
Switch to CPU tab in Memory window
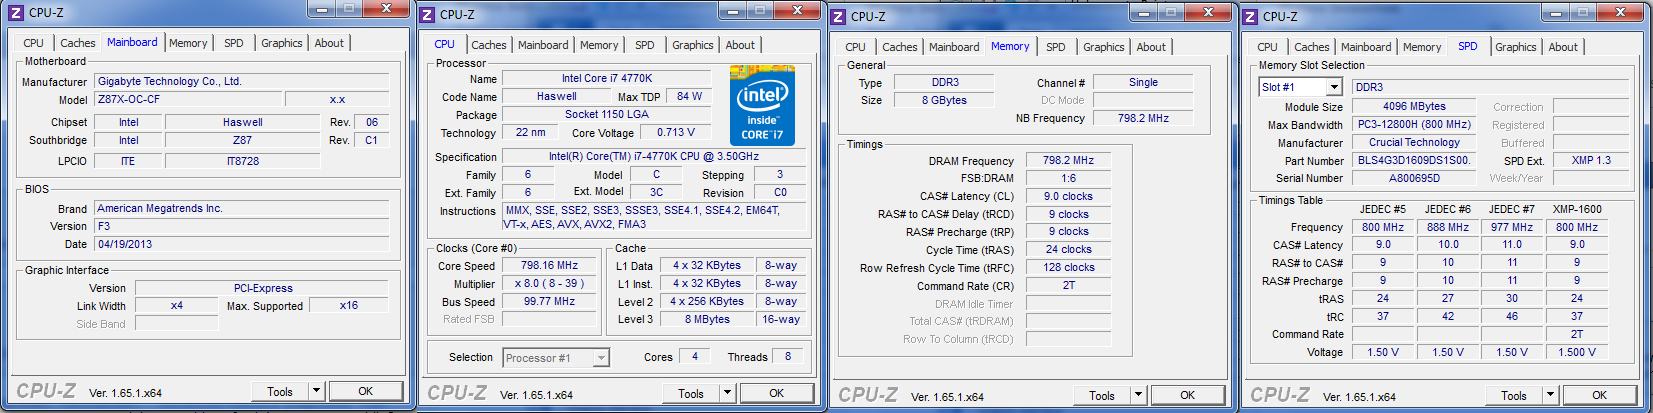click(855, 47)
